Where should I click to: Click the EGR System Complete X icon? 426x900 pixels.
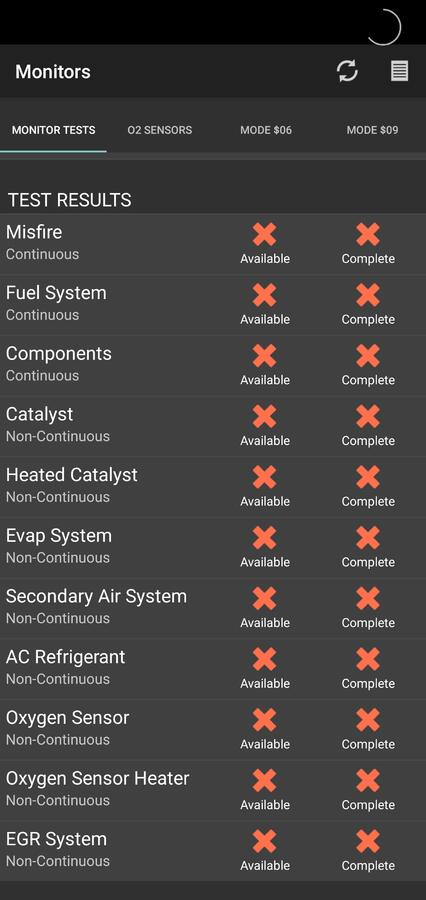tap(368, 841)
